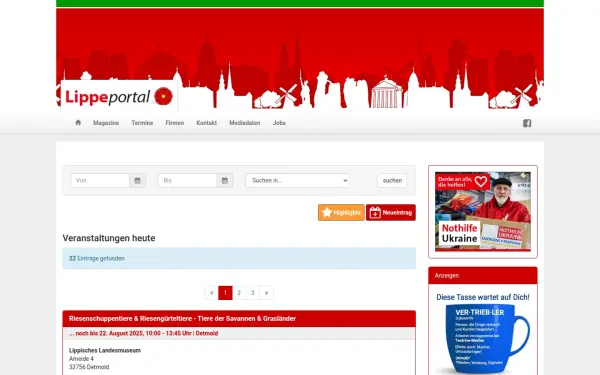Go to next page in pagination
This screenshot has height=375, width=600.
click(266, 293)
